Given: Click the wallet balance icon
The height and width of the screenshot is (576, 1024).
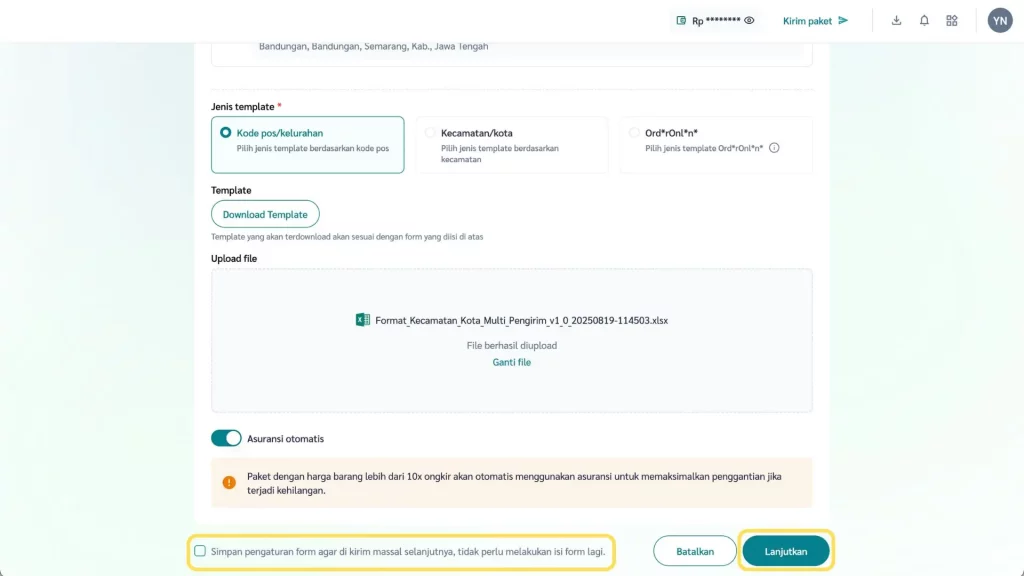Looking at the screenshot, I should point(681,21).
